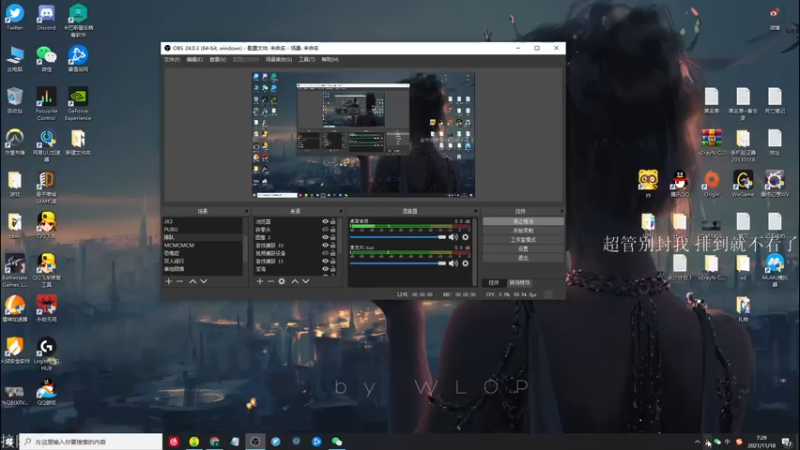Float the Controls dock via header icon
Image resolution: width=800 pixels, height=450 pixels.
click(562, 211)
